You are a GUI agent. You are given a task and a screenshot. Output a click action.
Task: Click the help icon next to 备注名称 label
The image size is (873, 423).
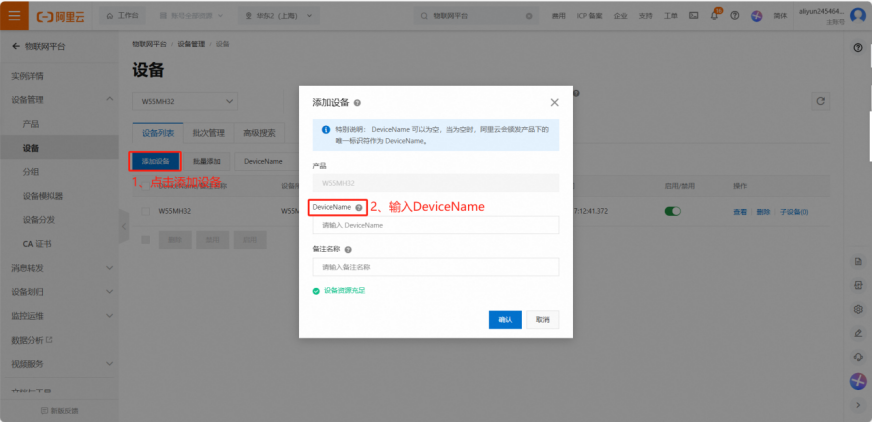pyautogui.click(x=348, y=250)
